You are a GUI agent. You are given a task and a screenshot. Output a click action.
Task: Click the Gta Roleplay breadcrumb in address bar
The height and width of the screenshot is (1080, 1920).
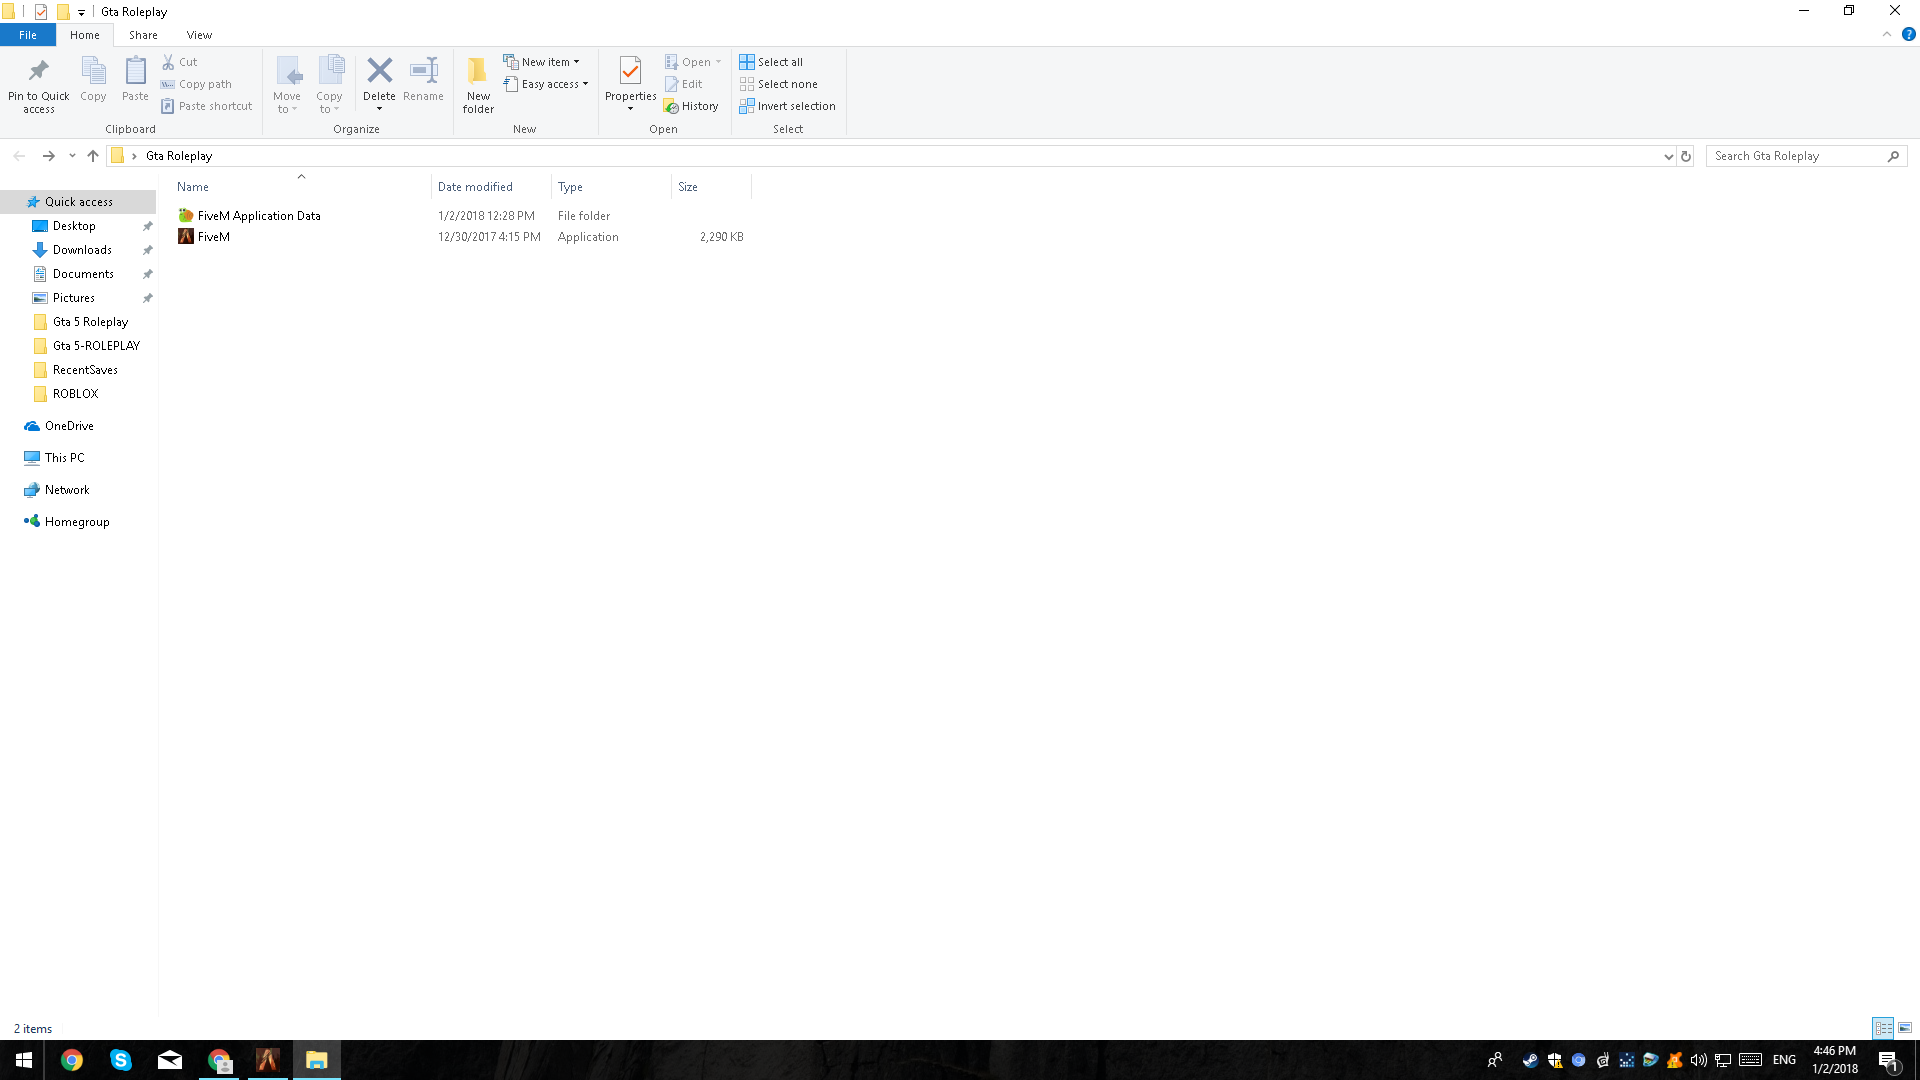[x=179, y=156]
